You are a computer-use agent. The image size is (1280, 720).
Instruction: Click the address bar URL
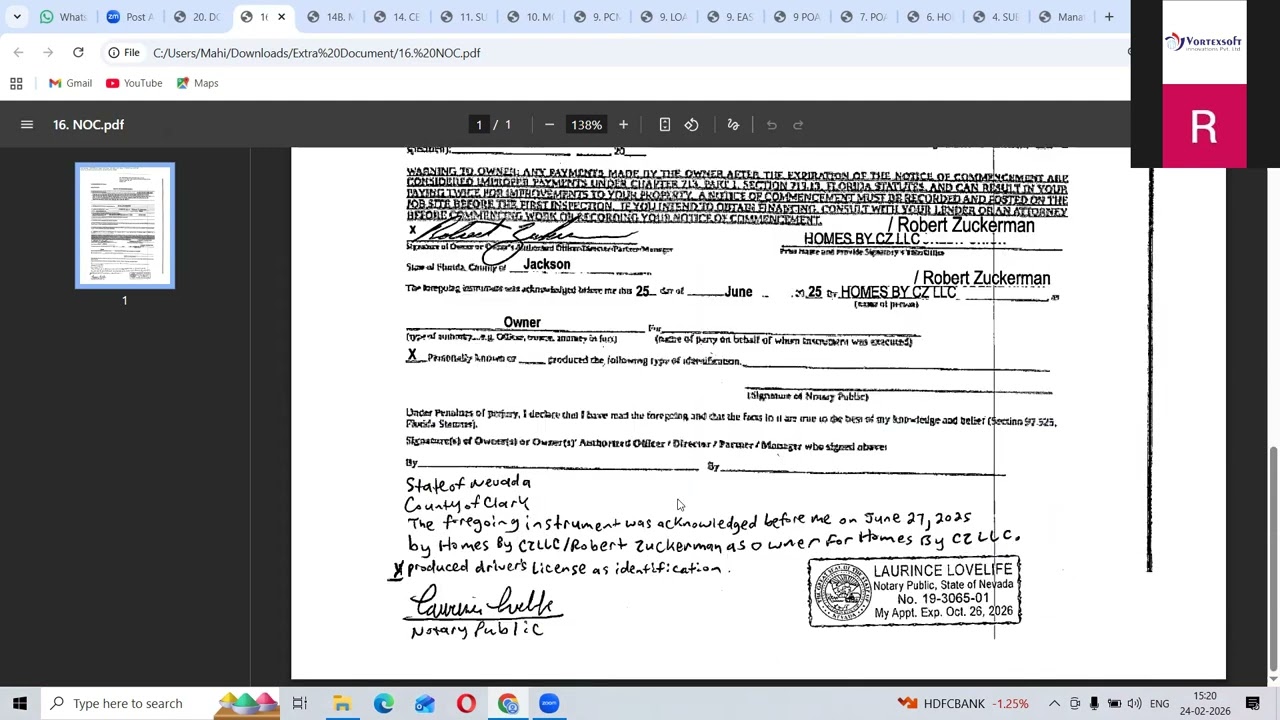[x=316, y=52]
